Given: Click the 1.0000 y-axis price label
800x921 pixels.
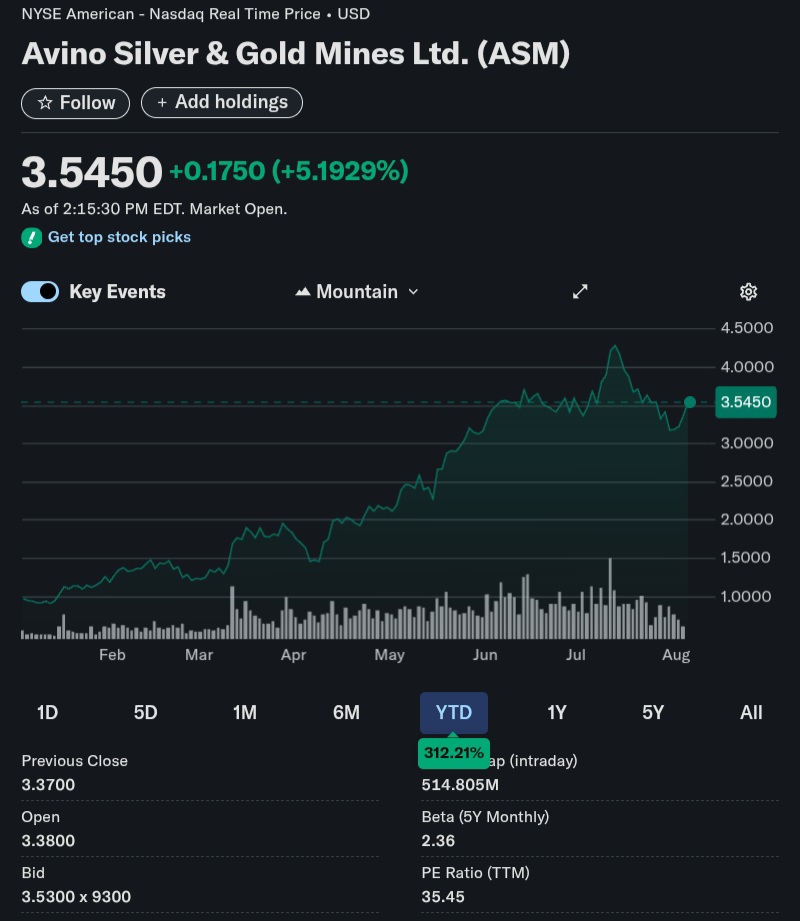Looking at the screenshot, I should coord(746,596).
